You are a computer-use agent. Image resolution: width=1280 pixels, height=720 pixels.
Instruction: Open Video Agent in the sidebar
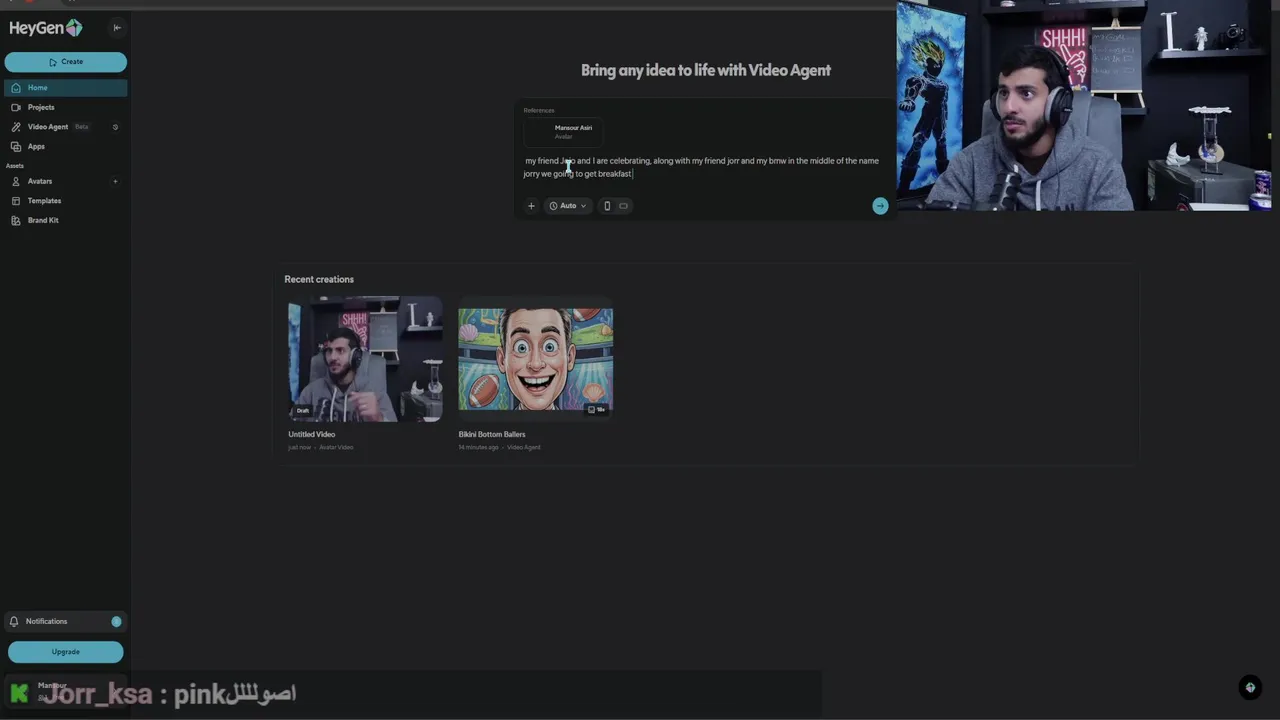click(x=48, y=127)
